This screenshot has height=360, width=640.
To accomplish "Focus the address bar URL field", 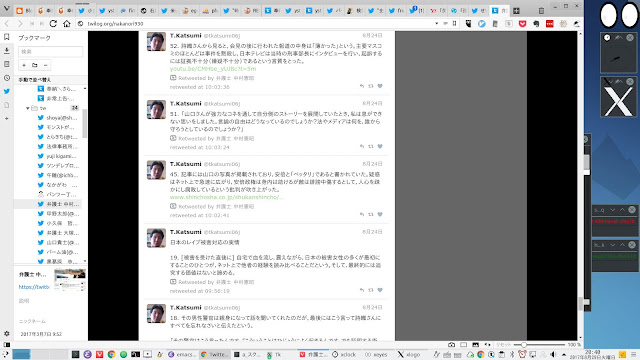I will (x=257, y=24).
